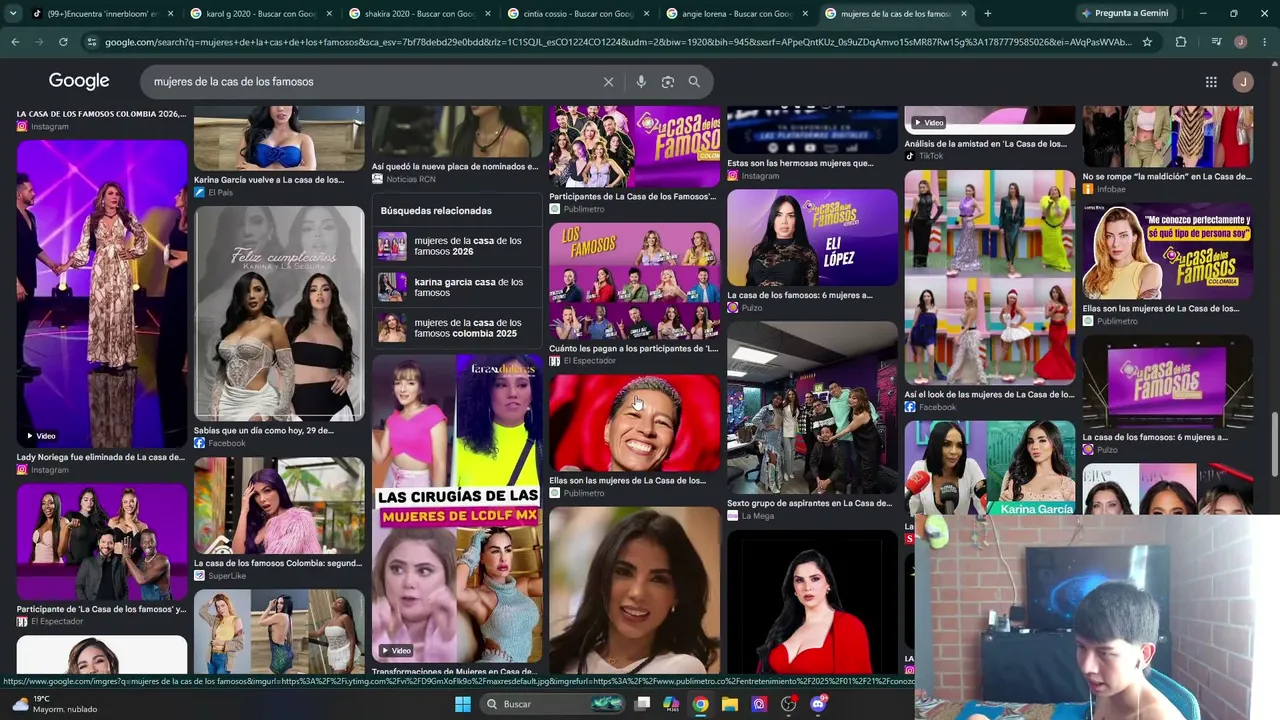Open 'Ellas son las mujeres de La Casa' Publimetro link
Screen dimensions: 1280x720
(x=628, y=480)
